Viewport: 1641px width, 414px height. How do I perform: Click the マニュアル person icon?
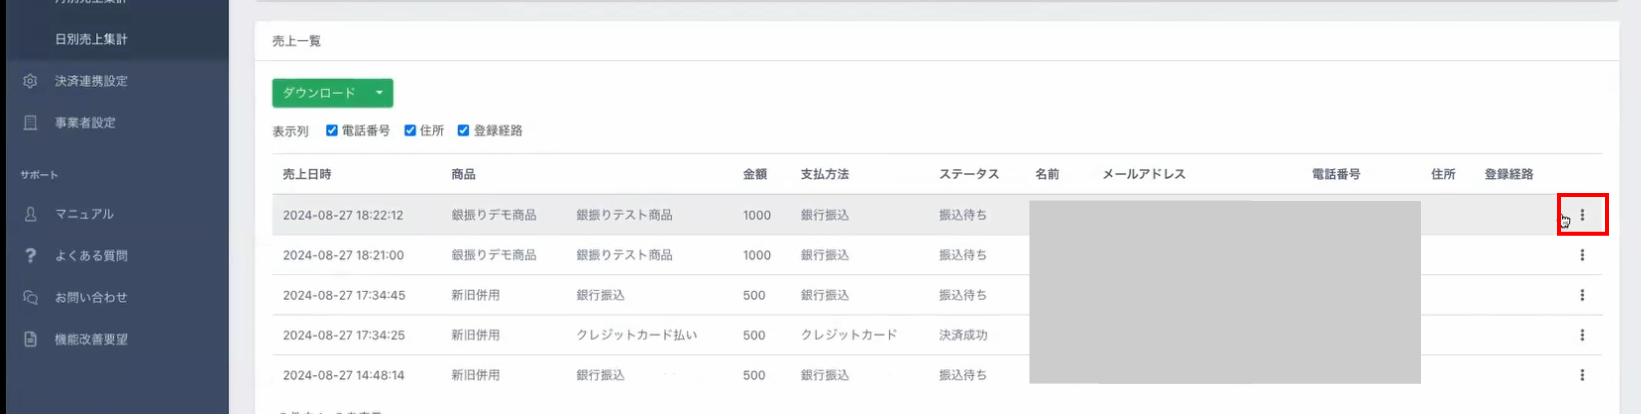30,214
